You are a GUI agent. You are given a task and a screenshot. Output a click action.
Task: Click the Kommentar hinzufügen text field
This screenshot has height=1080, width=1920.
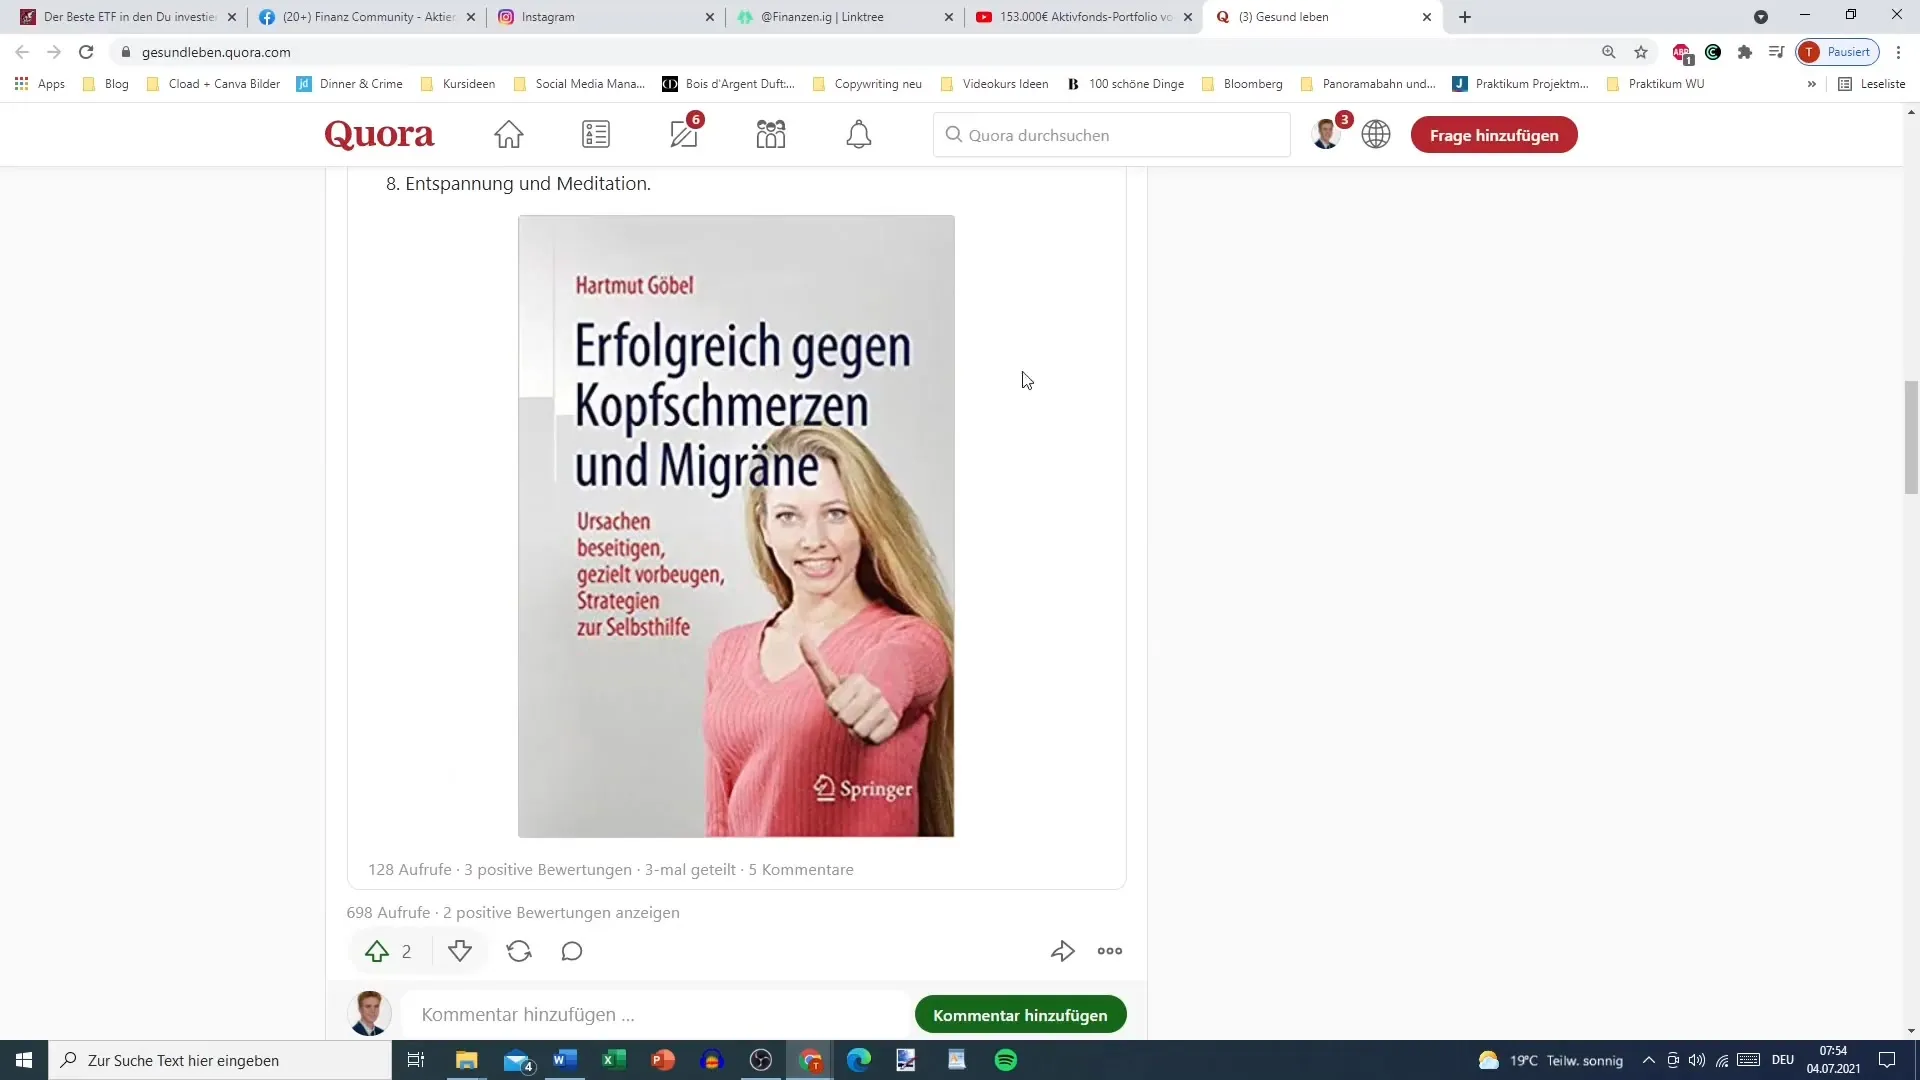pyautogui.click(x=656, y=1015)
